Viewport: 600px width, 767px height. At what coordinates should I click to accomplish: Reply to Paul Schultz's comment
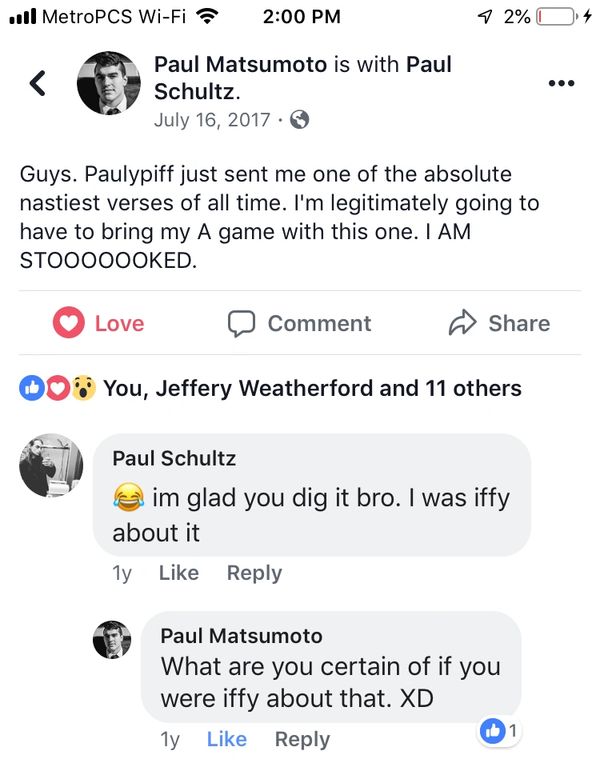click(x=254, y=573)
